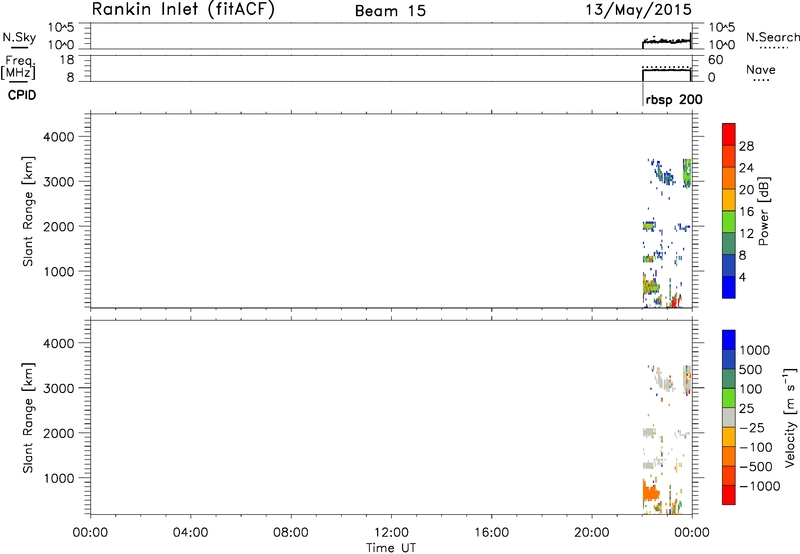Select the "16:00" time tick label
The height and width of the screenshot is (554, 800).
click(491, 533)
